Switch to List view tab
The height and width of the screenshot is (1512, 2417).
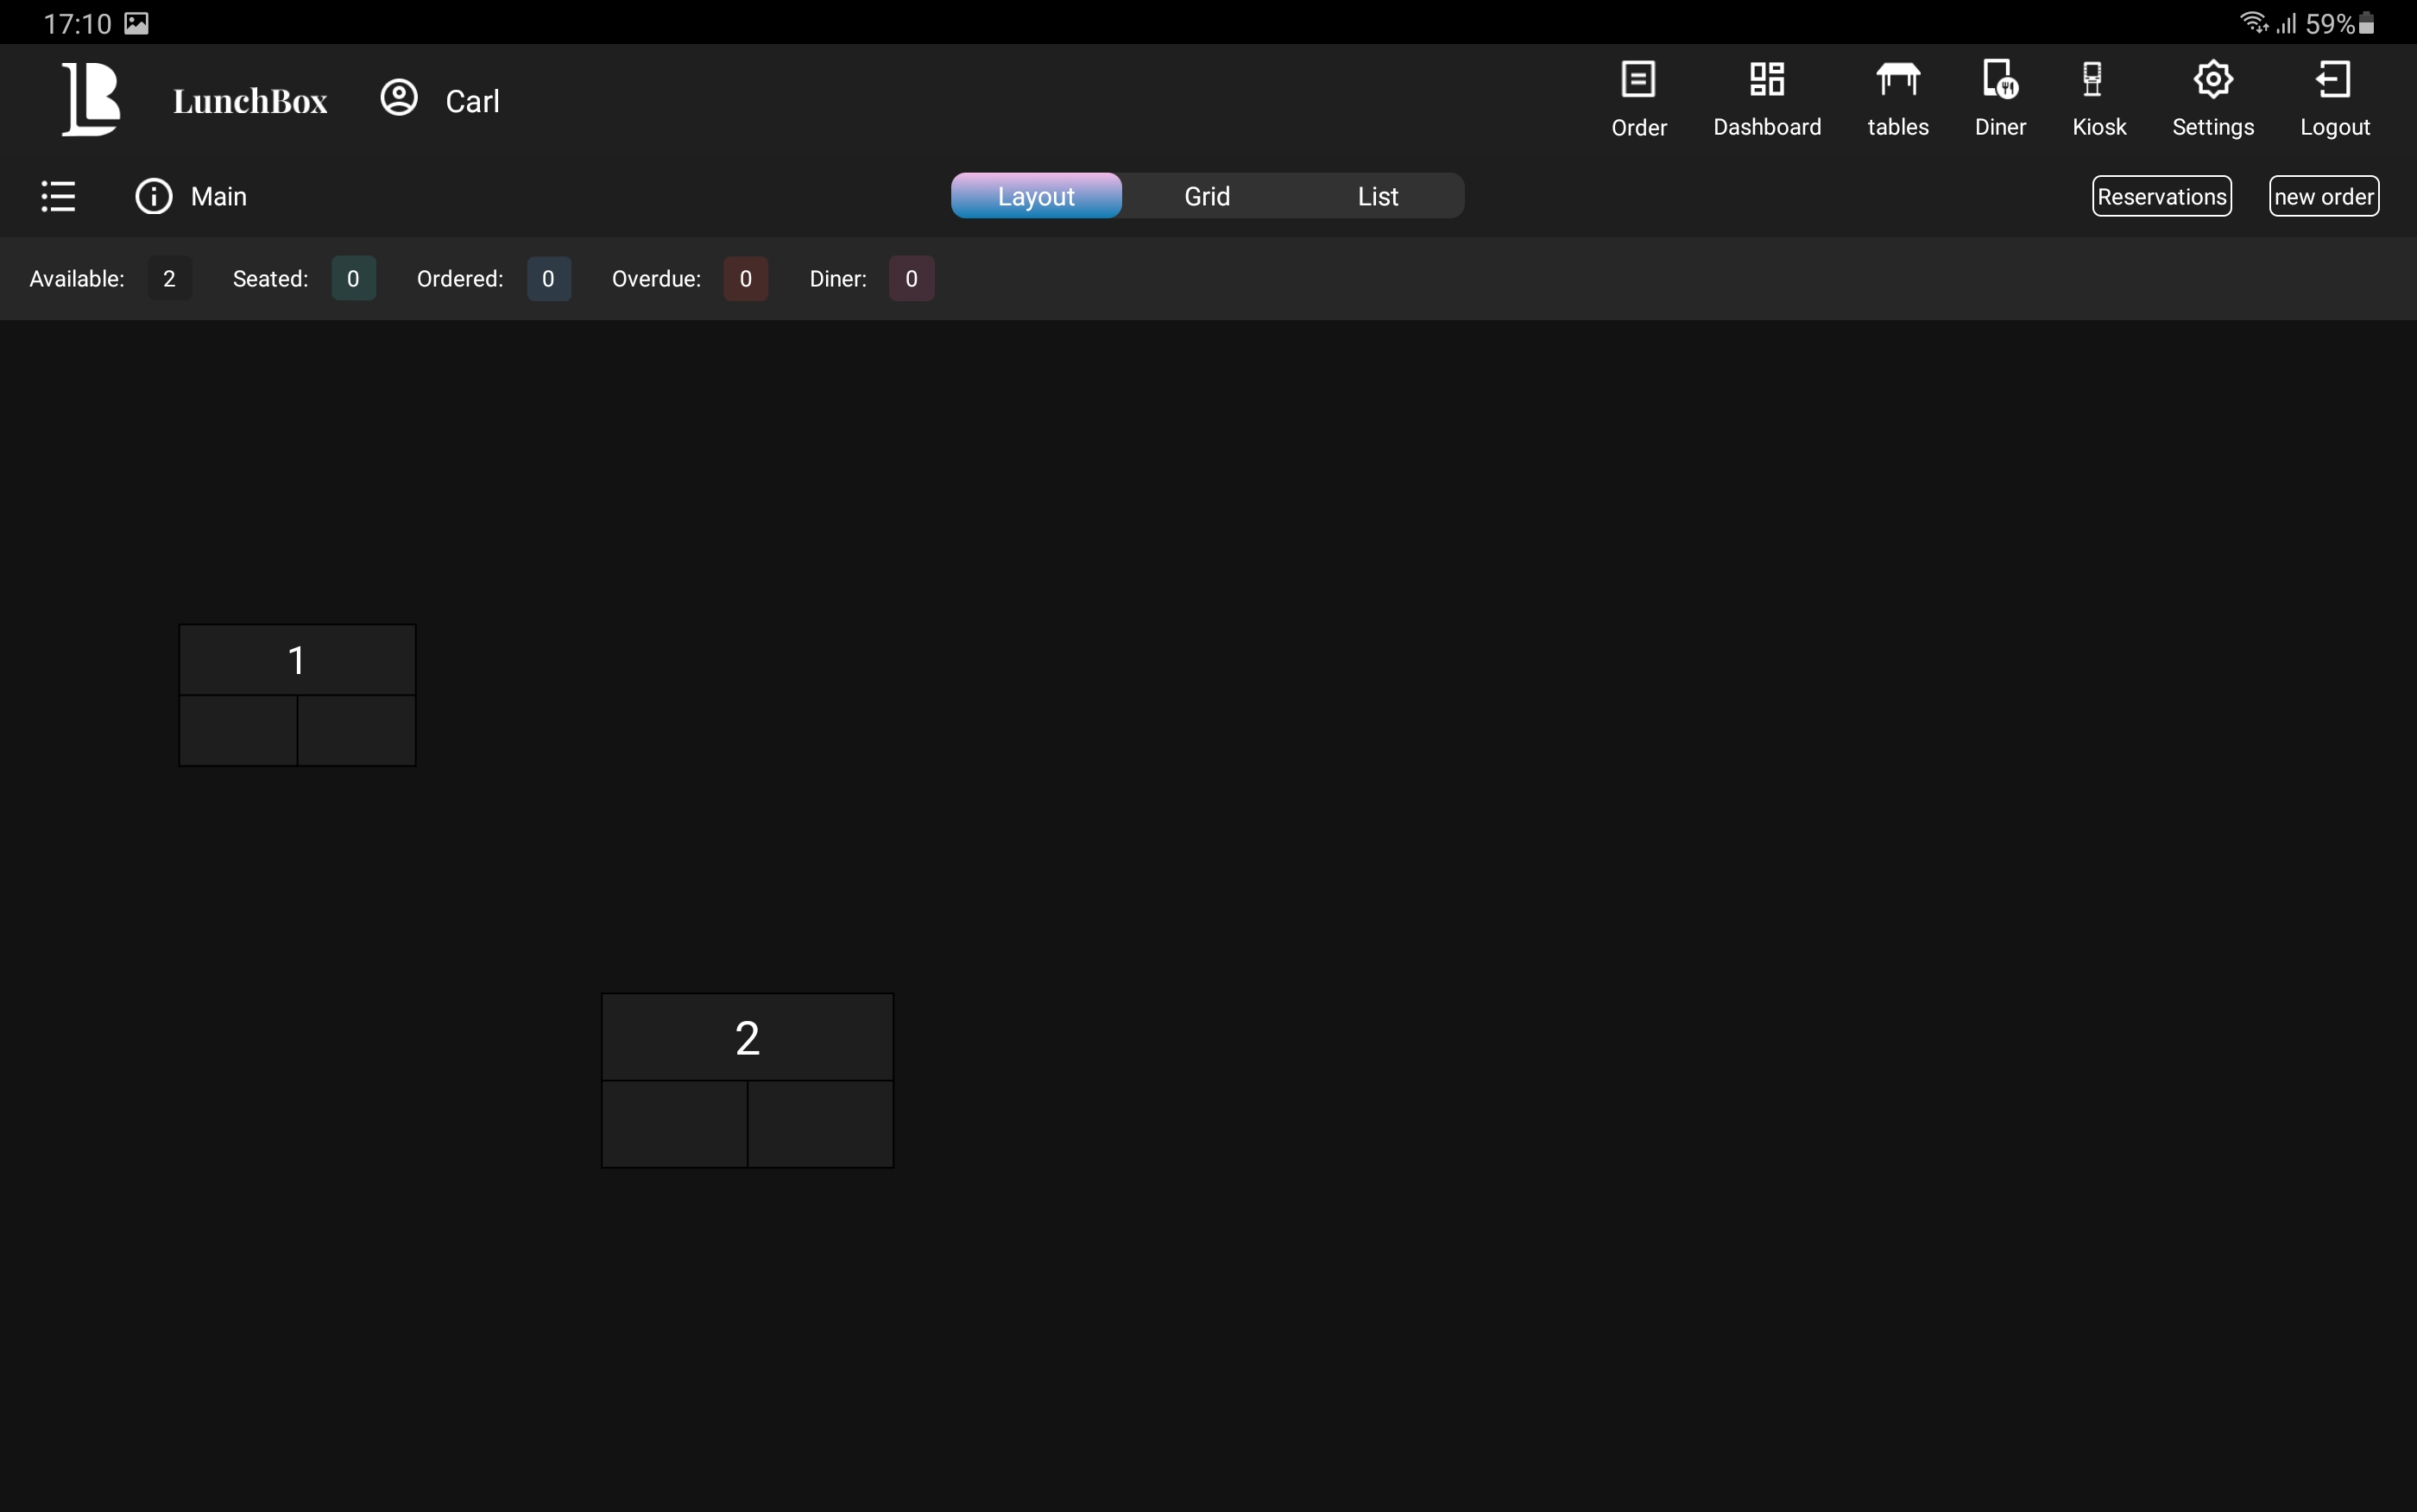[1377, 196]
